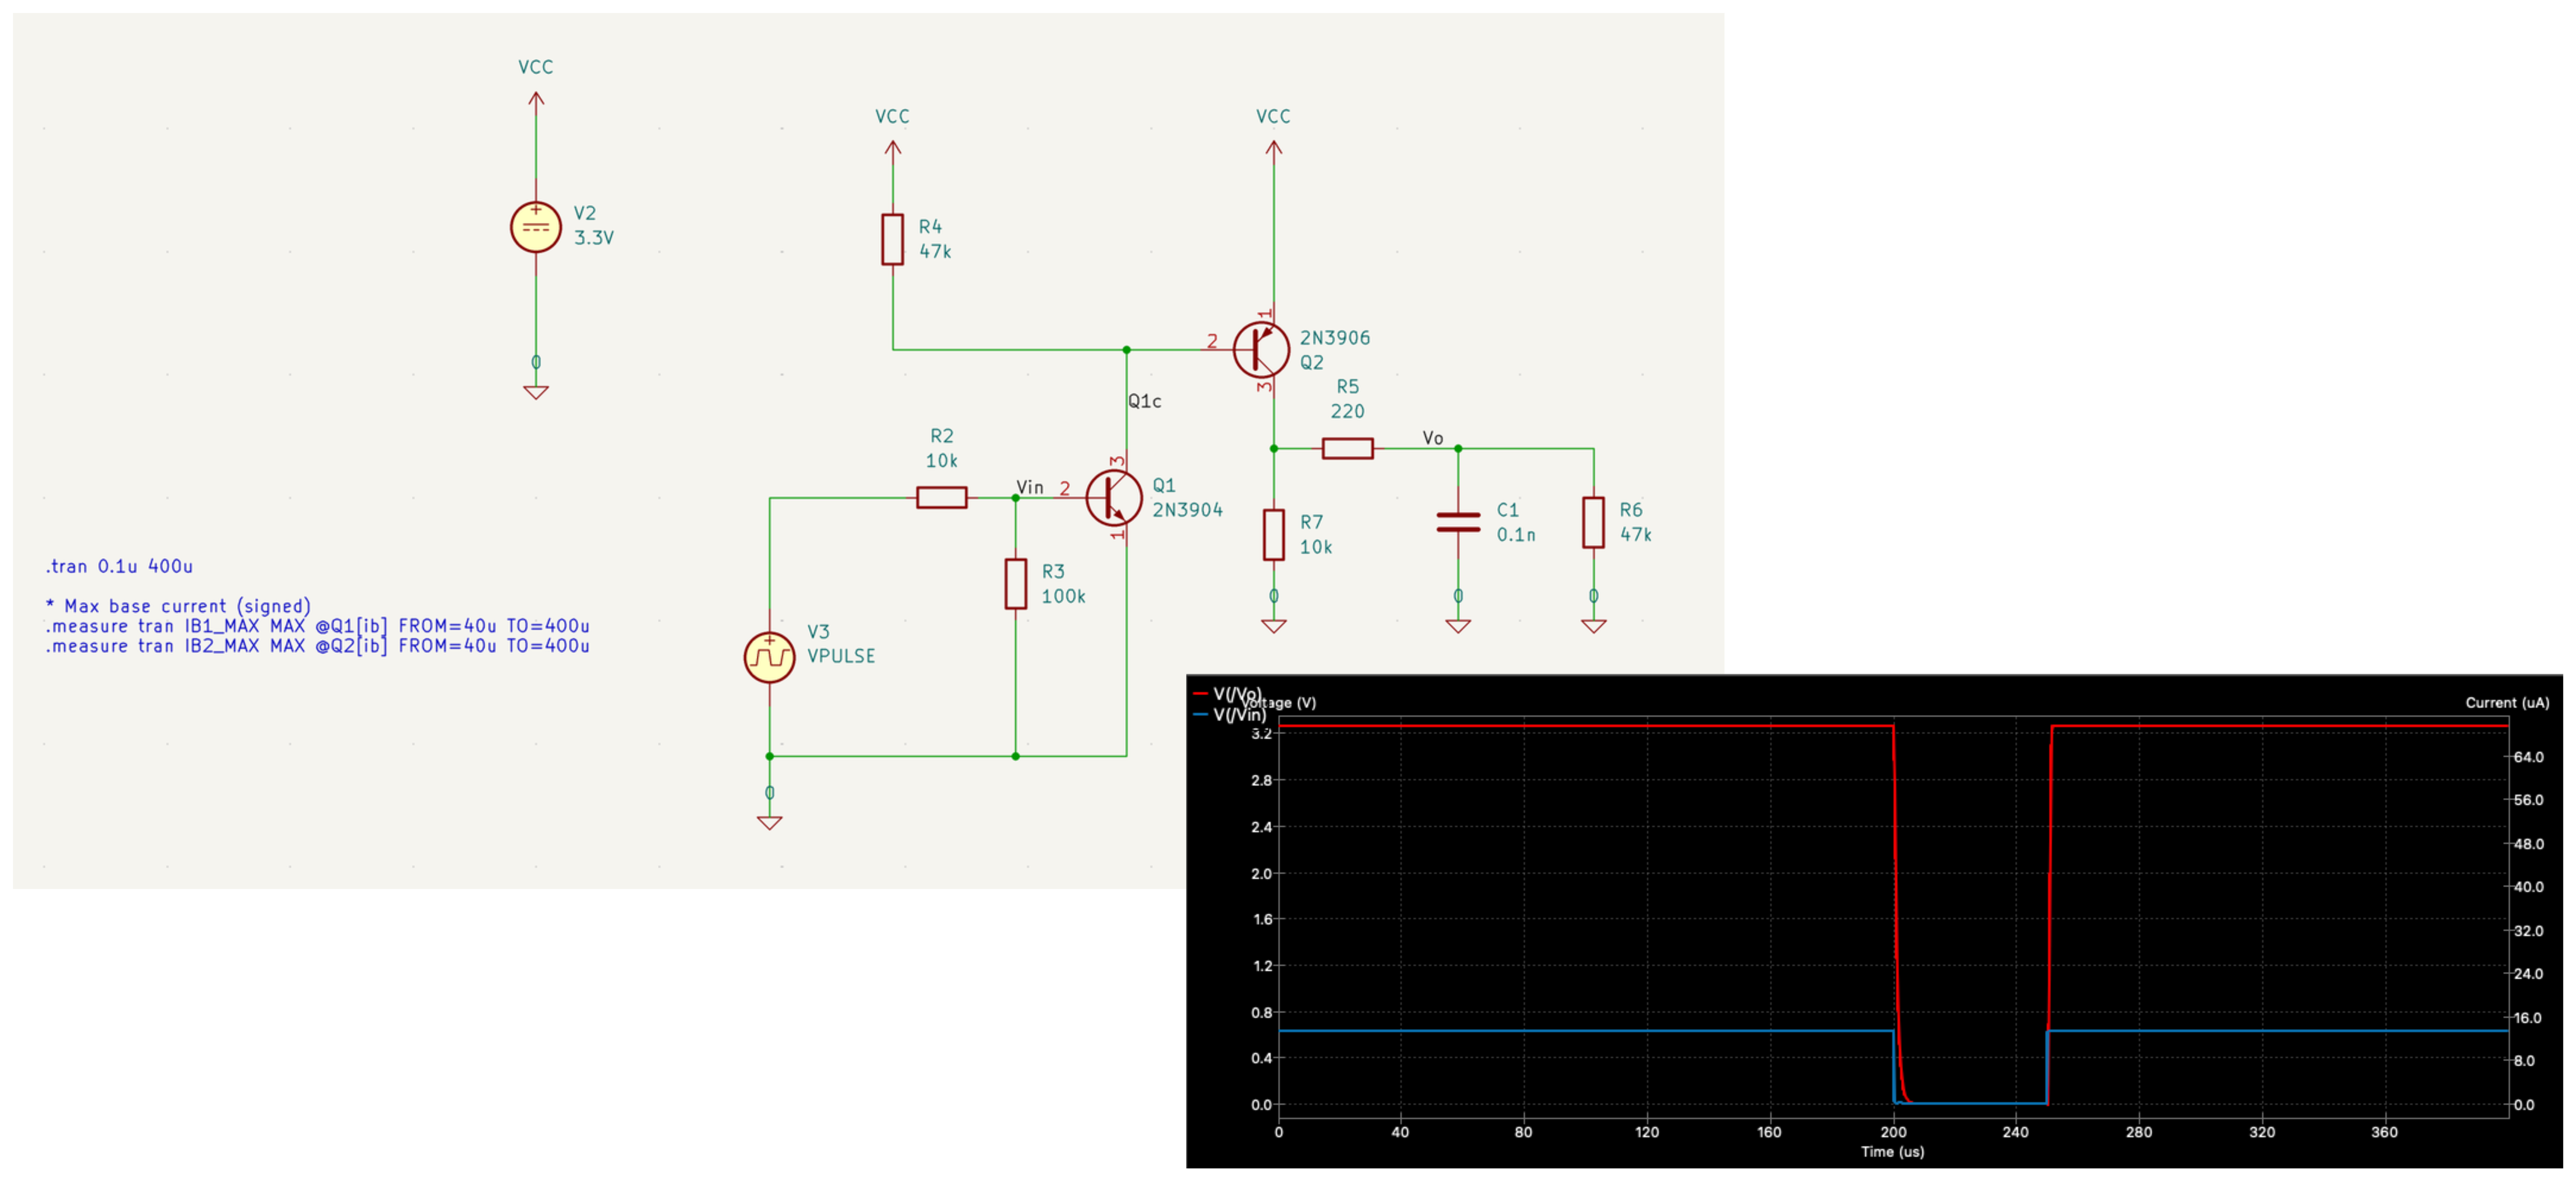This screenshot has width=2576, height=1181.
Task: Select the V2 3.3V voltage source symbol
Action: click(x=536, y=226)
